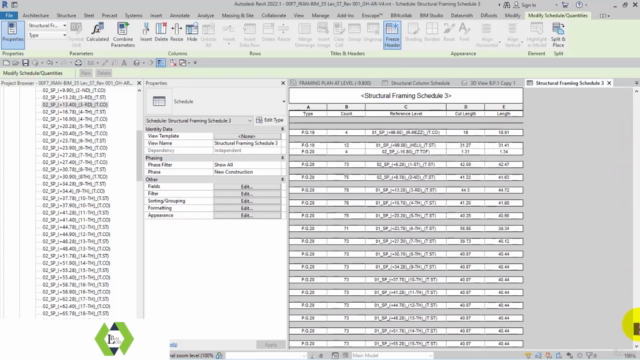This screenshot has height=360, width=640.
Task: Select 02_SP_(+9.90)_(2-ND)_(T.CO) in Project Browser
Action: point(74,90)
